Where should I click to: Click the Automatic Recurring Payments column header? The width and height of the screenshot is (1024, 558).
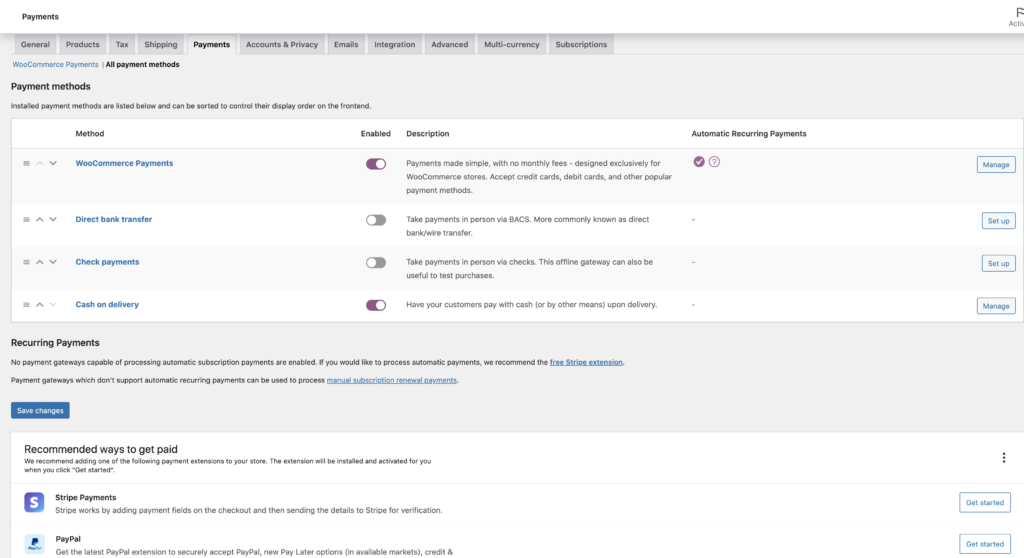749,133
